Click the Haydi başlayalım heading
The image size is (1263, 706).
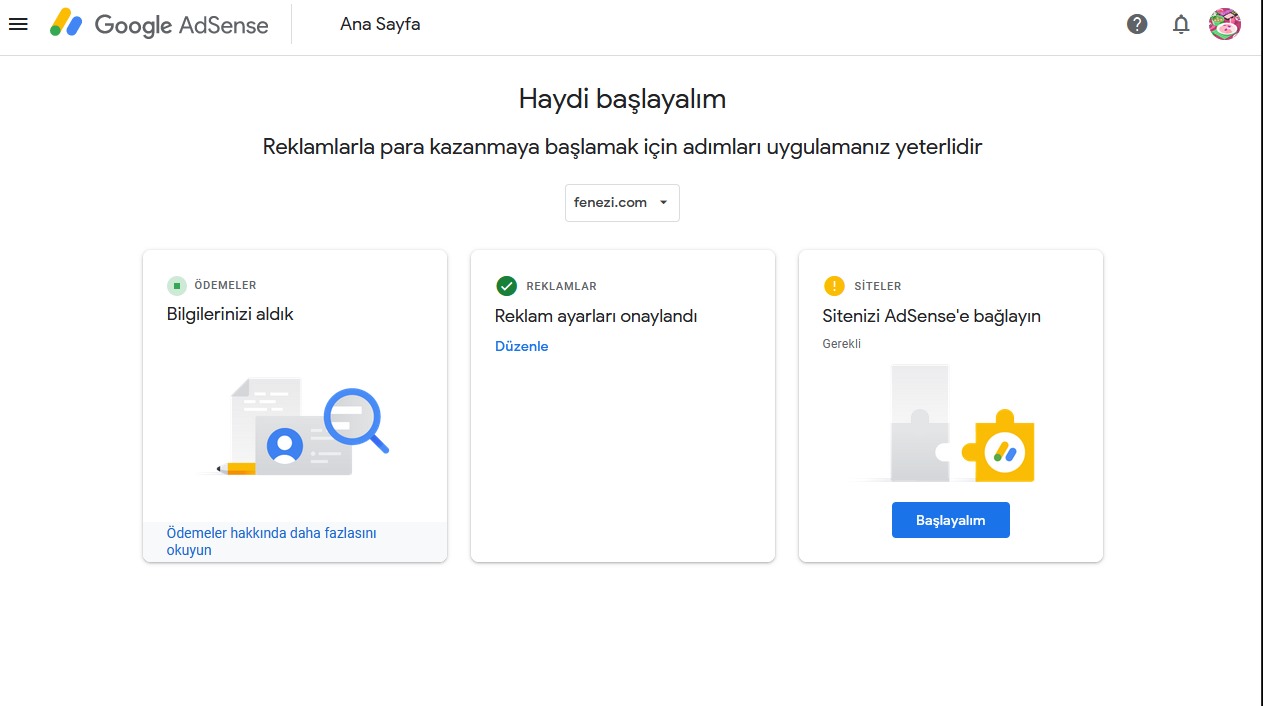point(622,99)
